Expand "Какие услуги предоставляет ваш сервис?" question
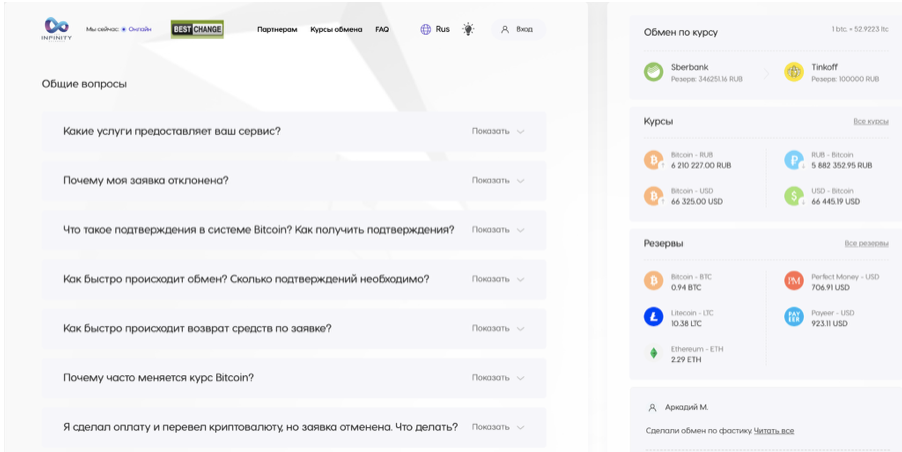Screen dimensions: 902x452 pyautogui.click(x=498, y=131)
